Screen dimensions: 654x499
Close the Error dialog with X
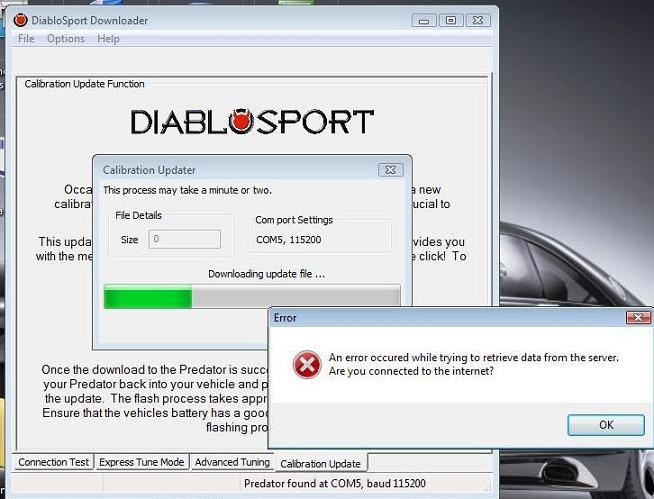[638, 318]
